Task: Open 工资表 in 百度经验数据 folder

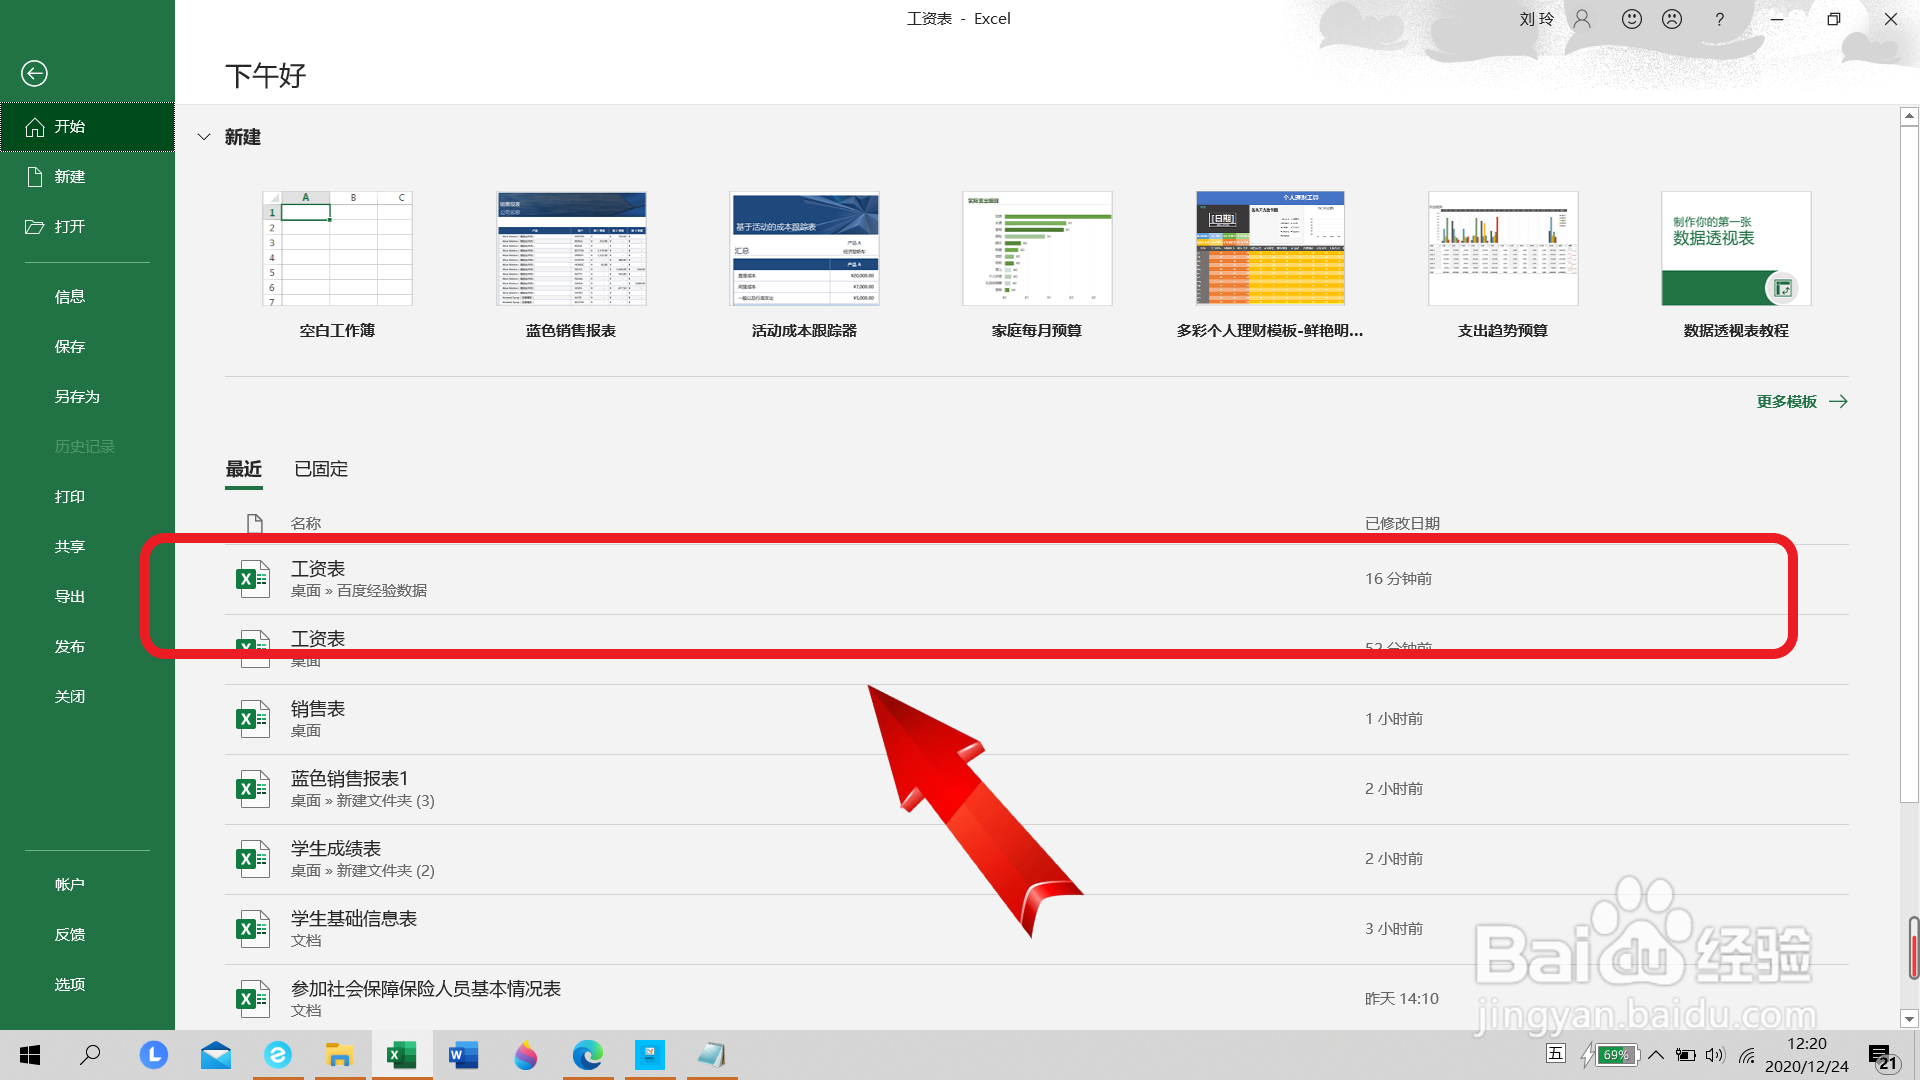Action: coord(1037,580)
